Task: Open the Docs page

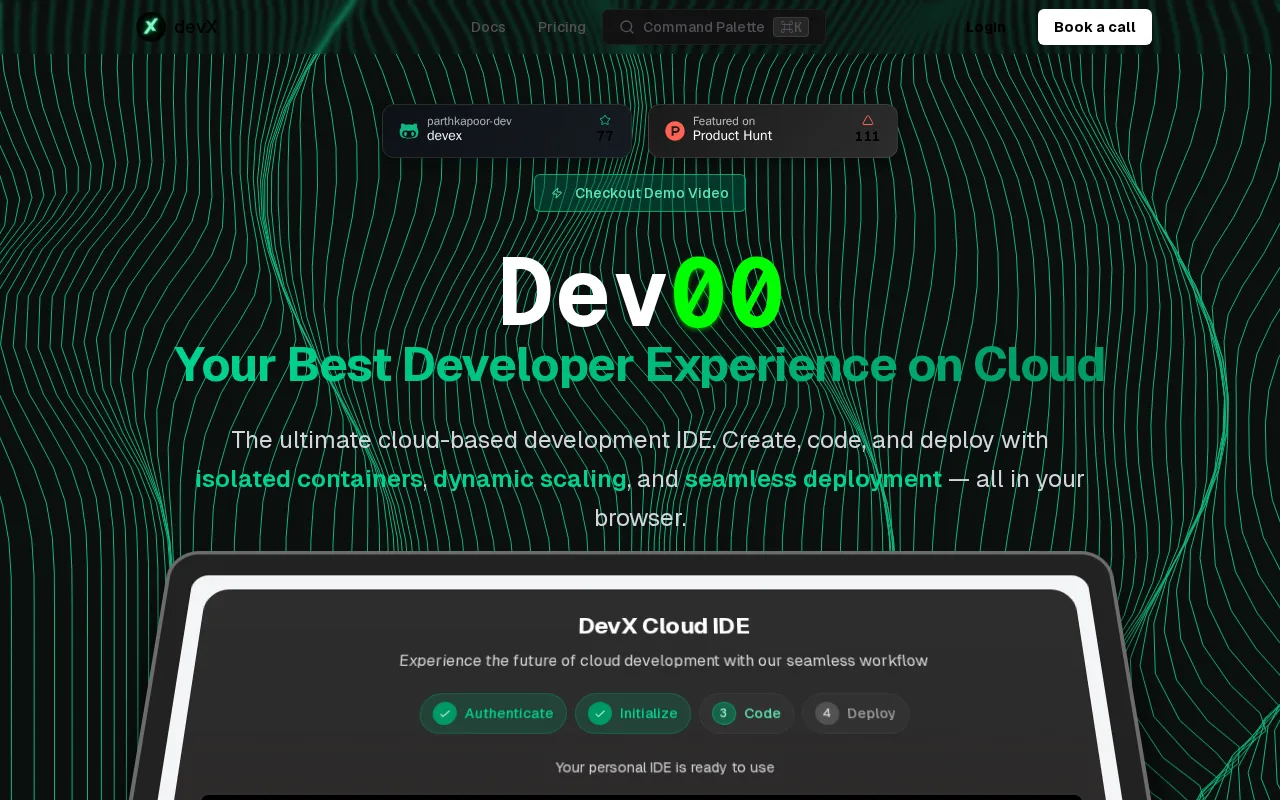Action: [x=488, y=27]
